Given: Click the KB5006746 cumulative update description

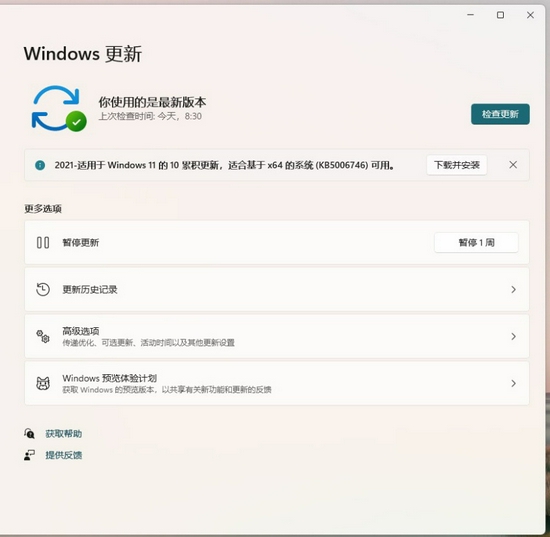Looking at the screenshot, I should click(x=224, y=165).
